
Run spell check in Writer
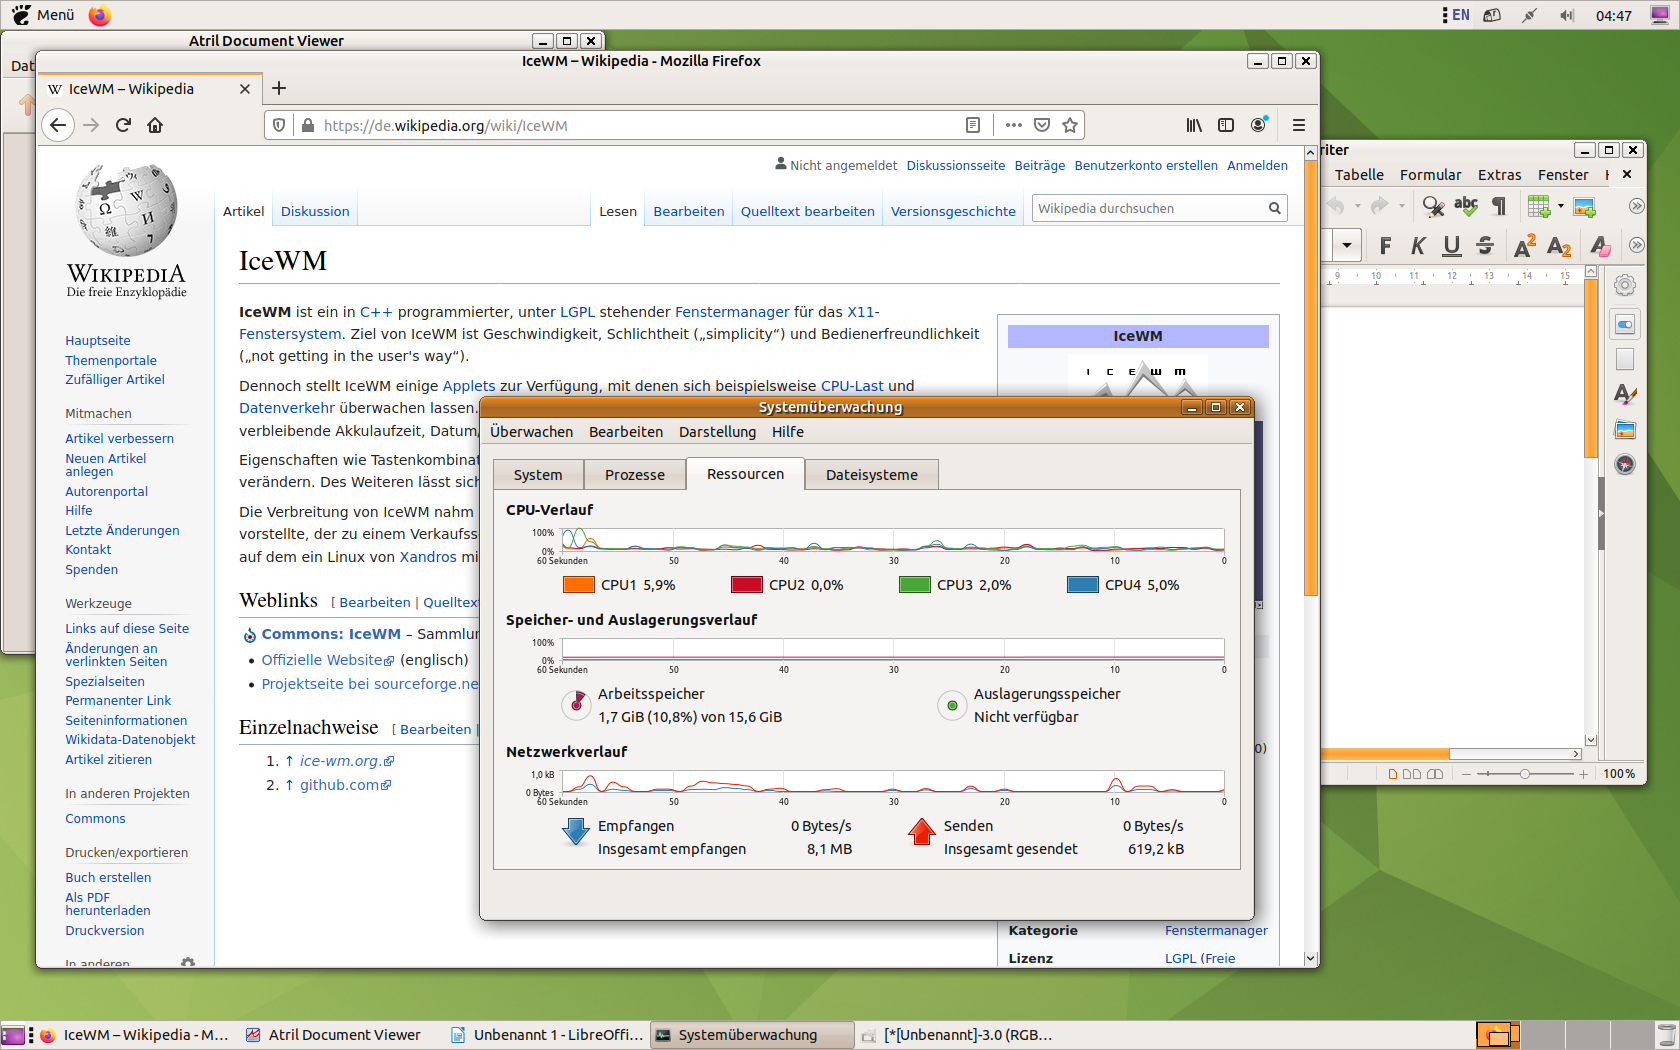[1466, 206]
